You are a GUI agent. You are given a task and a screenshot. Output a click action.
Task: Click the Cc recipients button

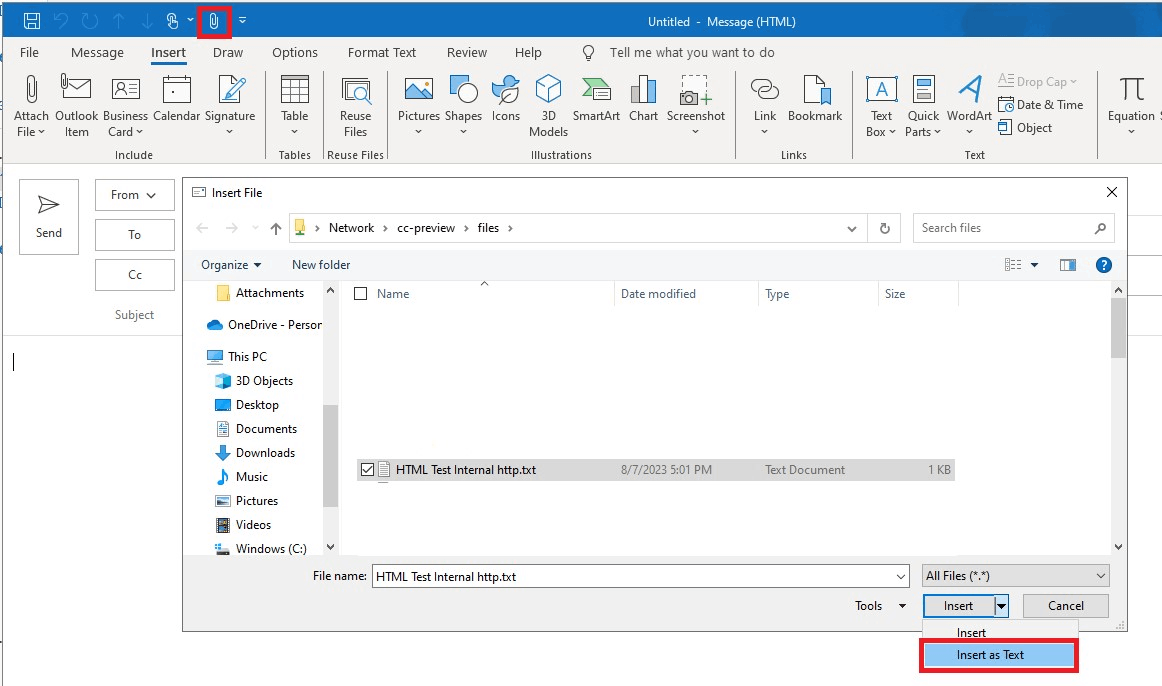tap(134, 275)
